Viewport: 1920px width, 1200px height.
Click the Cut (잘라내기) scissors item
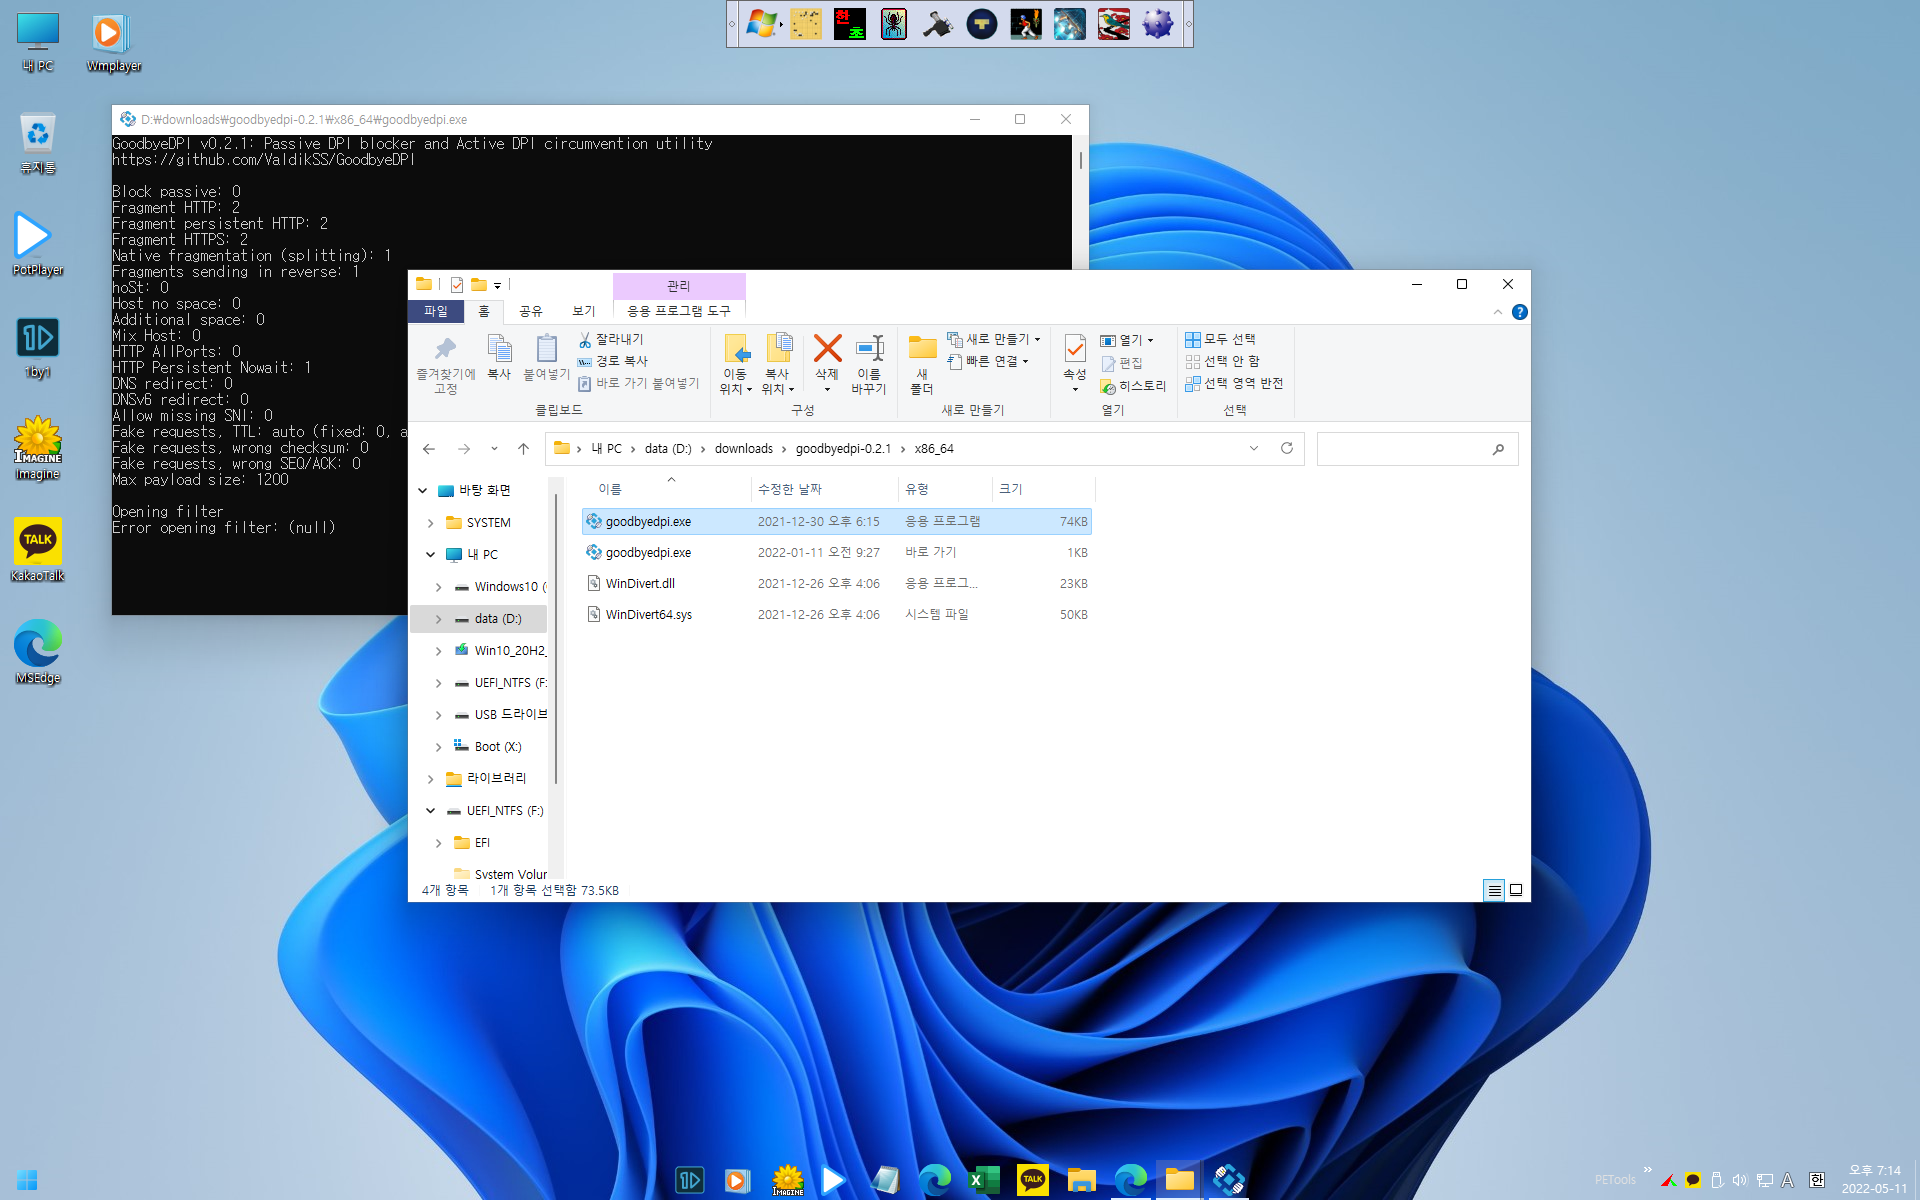pyautogui.click(x=611, y=340)
